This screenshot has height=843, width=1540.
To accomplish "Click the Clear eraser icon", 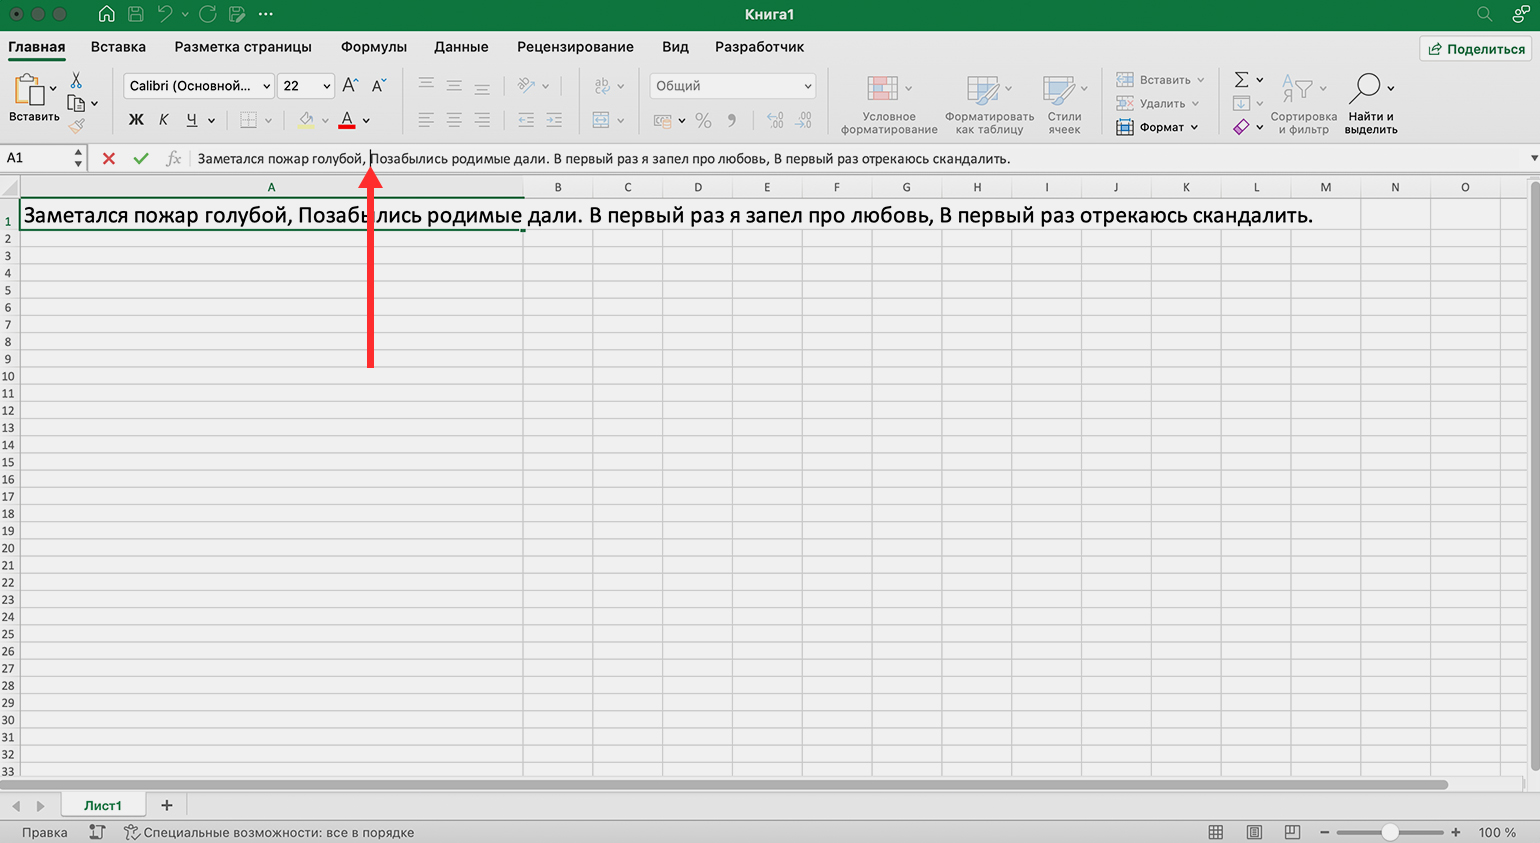I will point(1241,127).
